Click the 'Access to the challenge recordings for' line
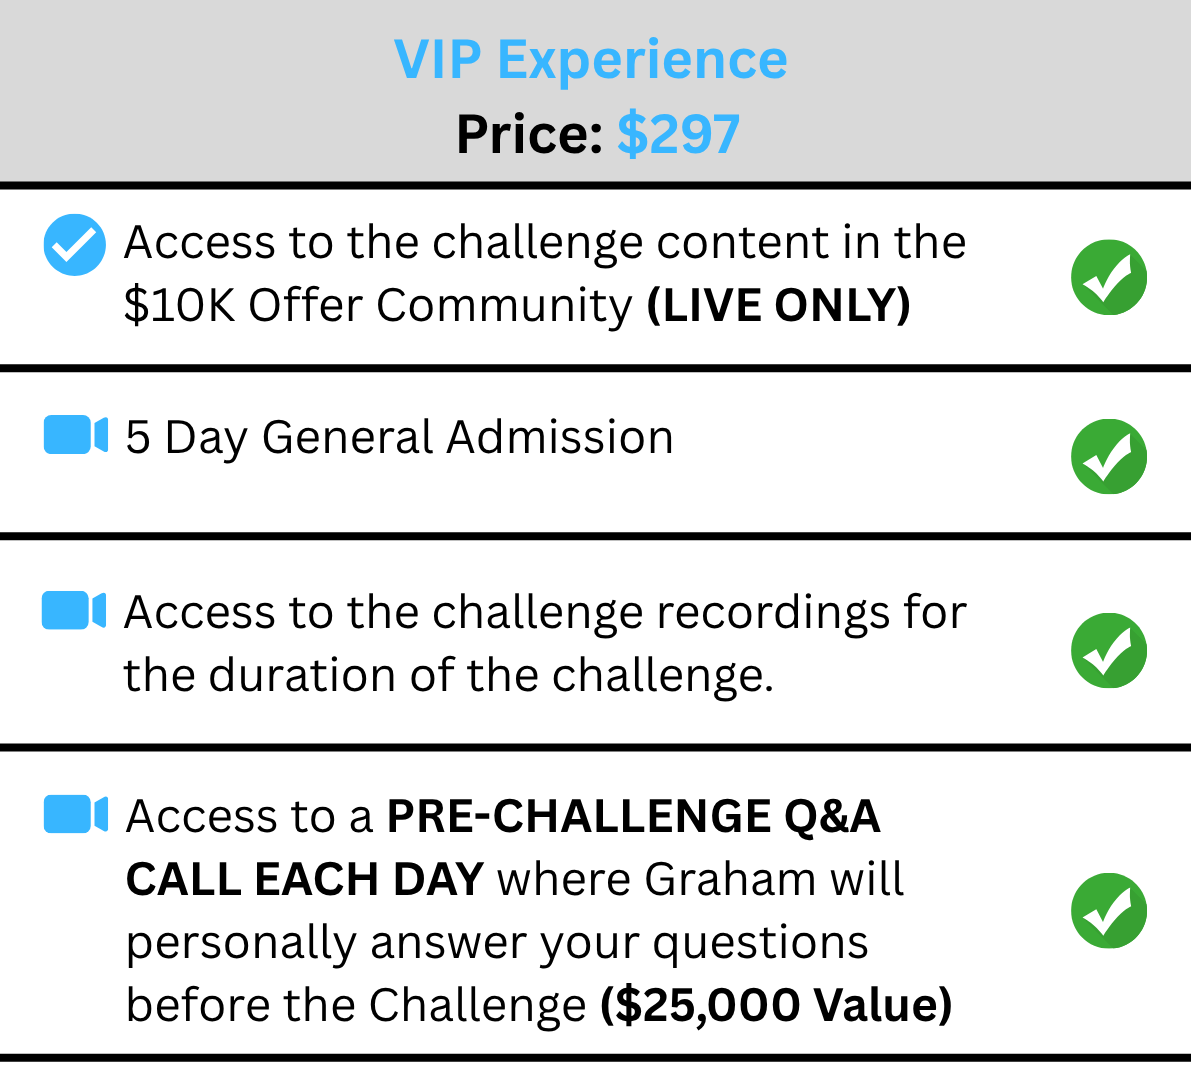 pos(545,613)
